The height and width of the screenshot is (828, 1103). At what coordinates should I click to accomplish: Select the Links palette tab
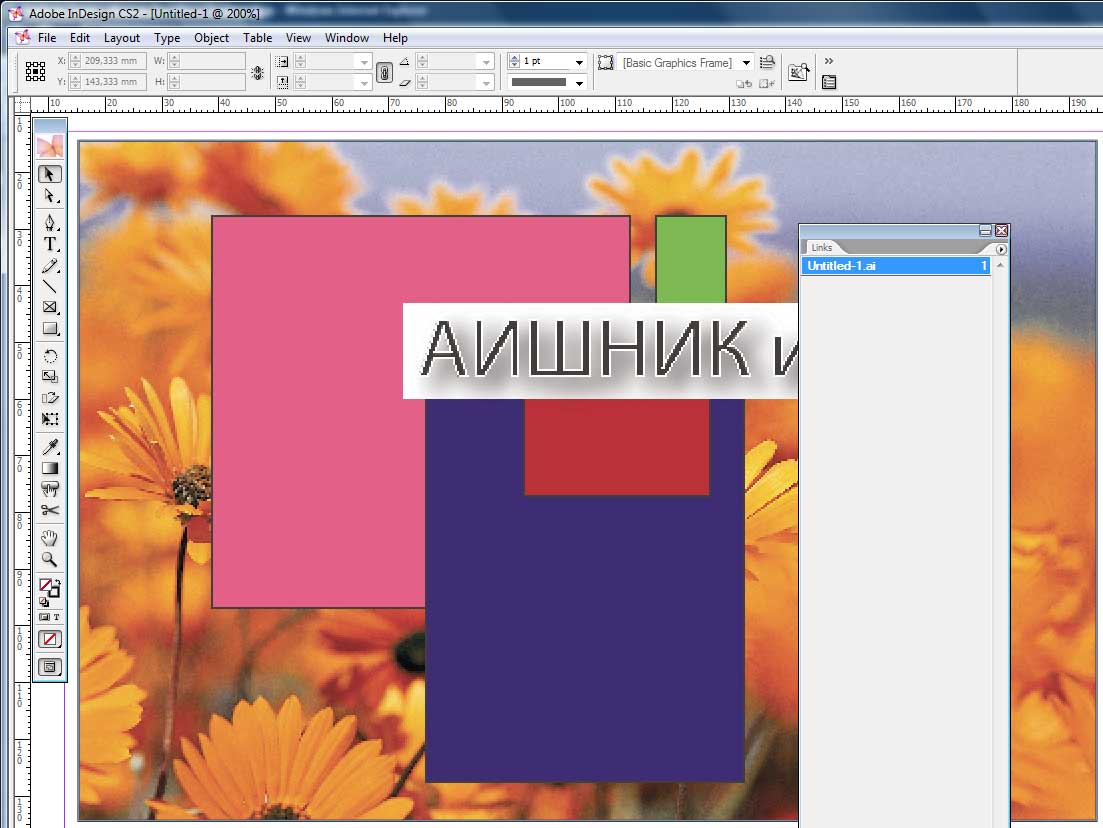[822, 248]
